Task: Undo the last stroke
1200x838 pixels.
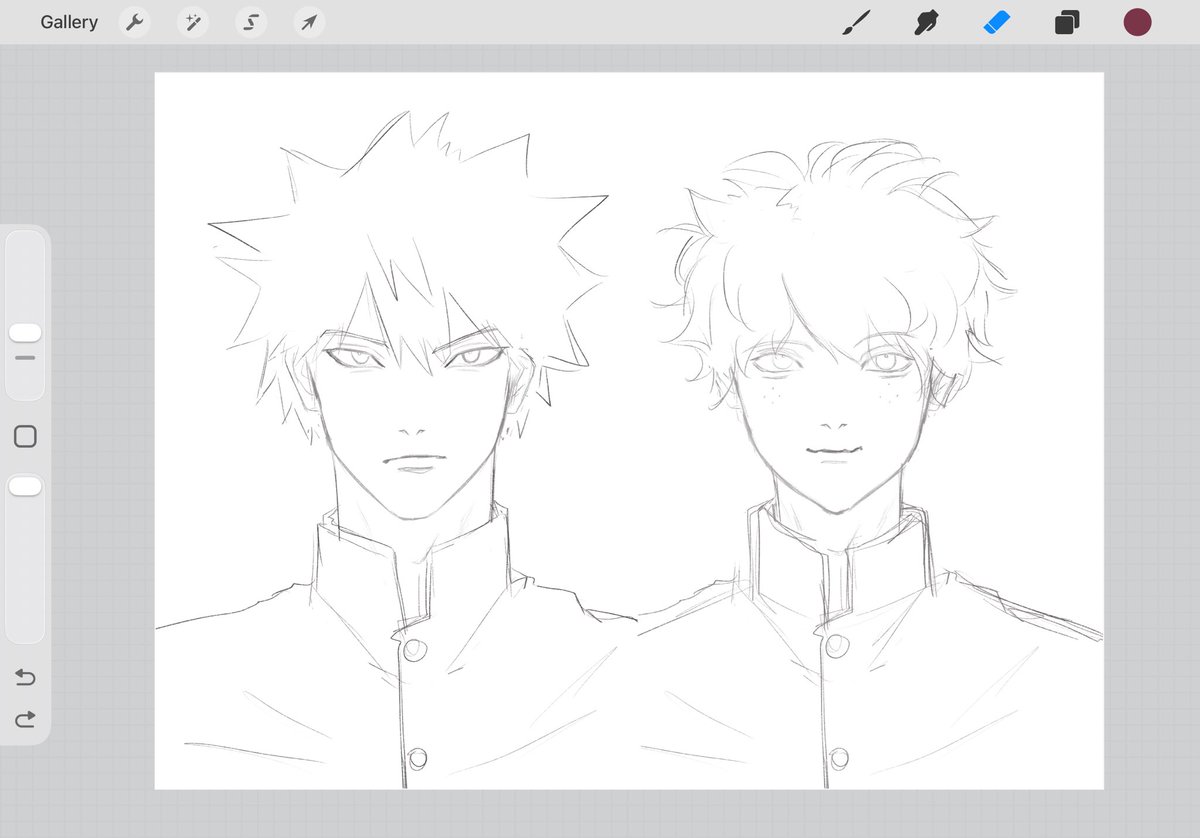Action: coord(25,678)
